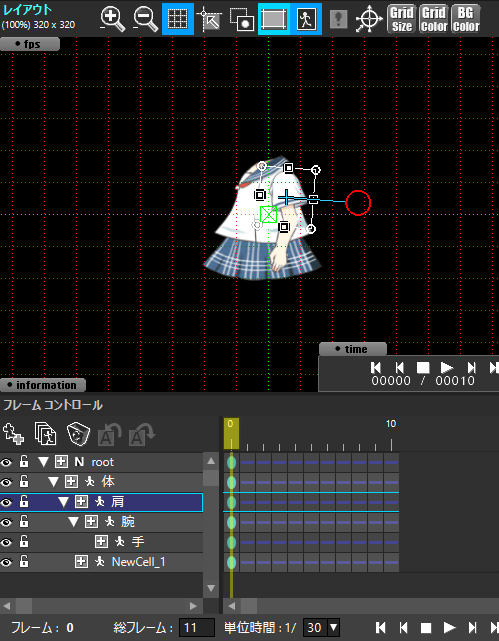Toggle the lock on 肩 row
The height and width of the screenshot is (641, 499).
pyautogui.click(x=24, y=502)
